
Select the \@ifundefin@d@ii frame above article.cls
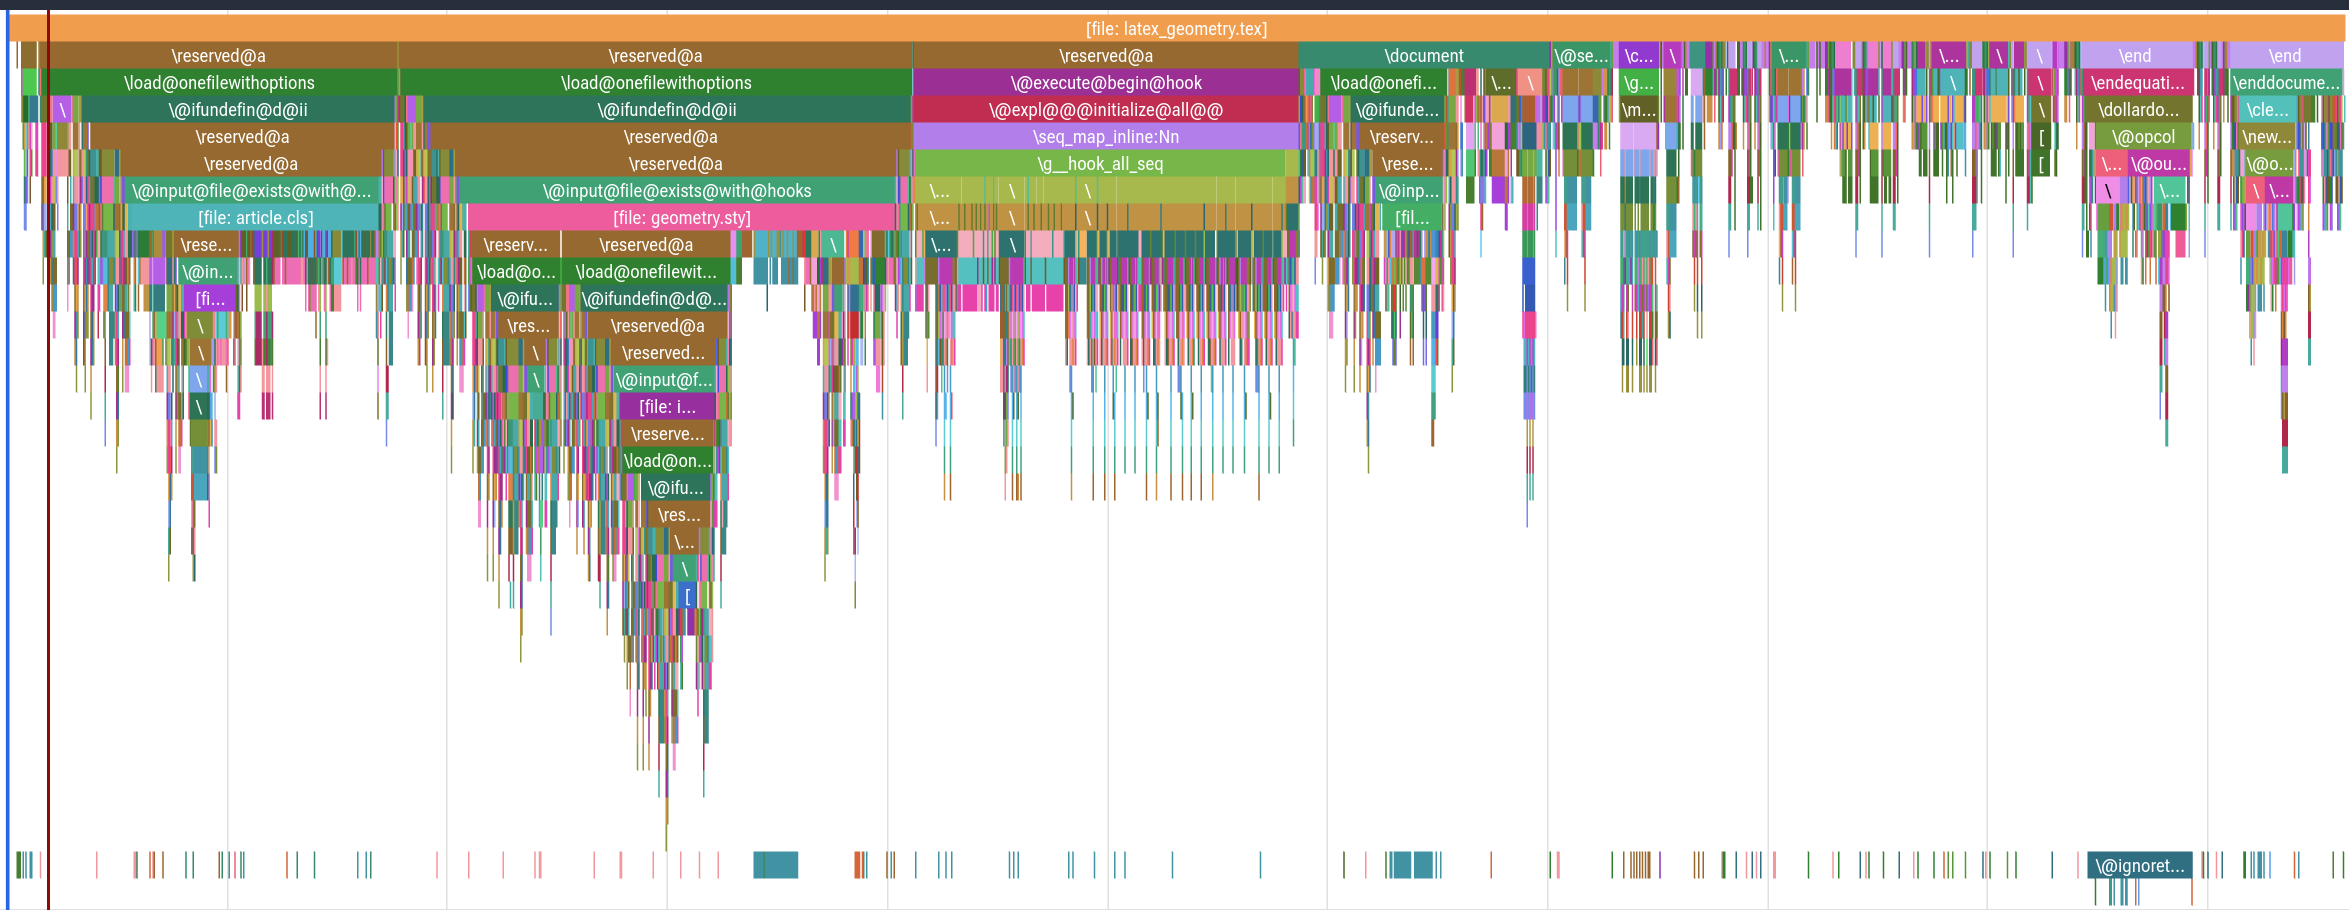click(238, 110)
